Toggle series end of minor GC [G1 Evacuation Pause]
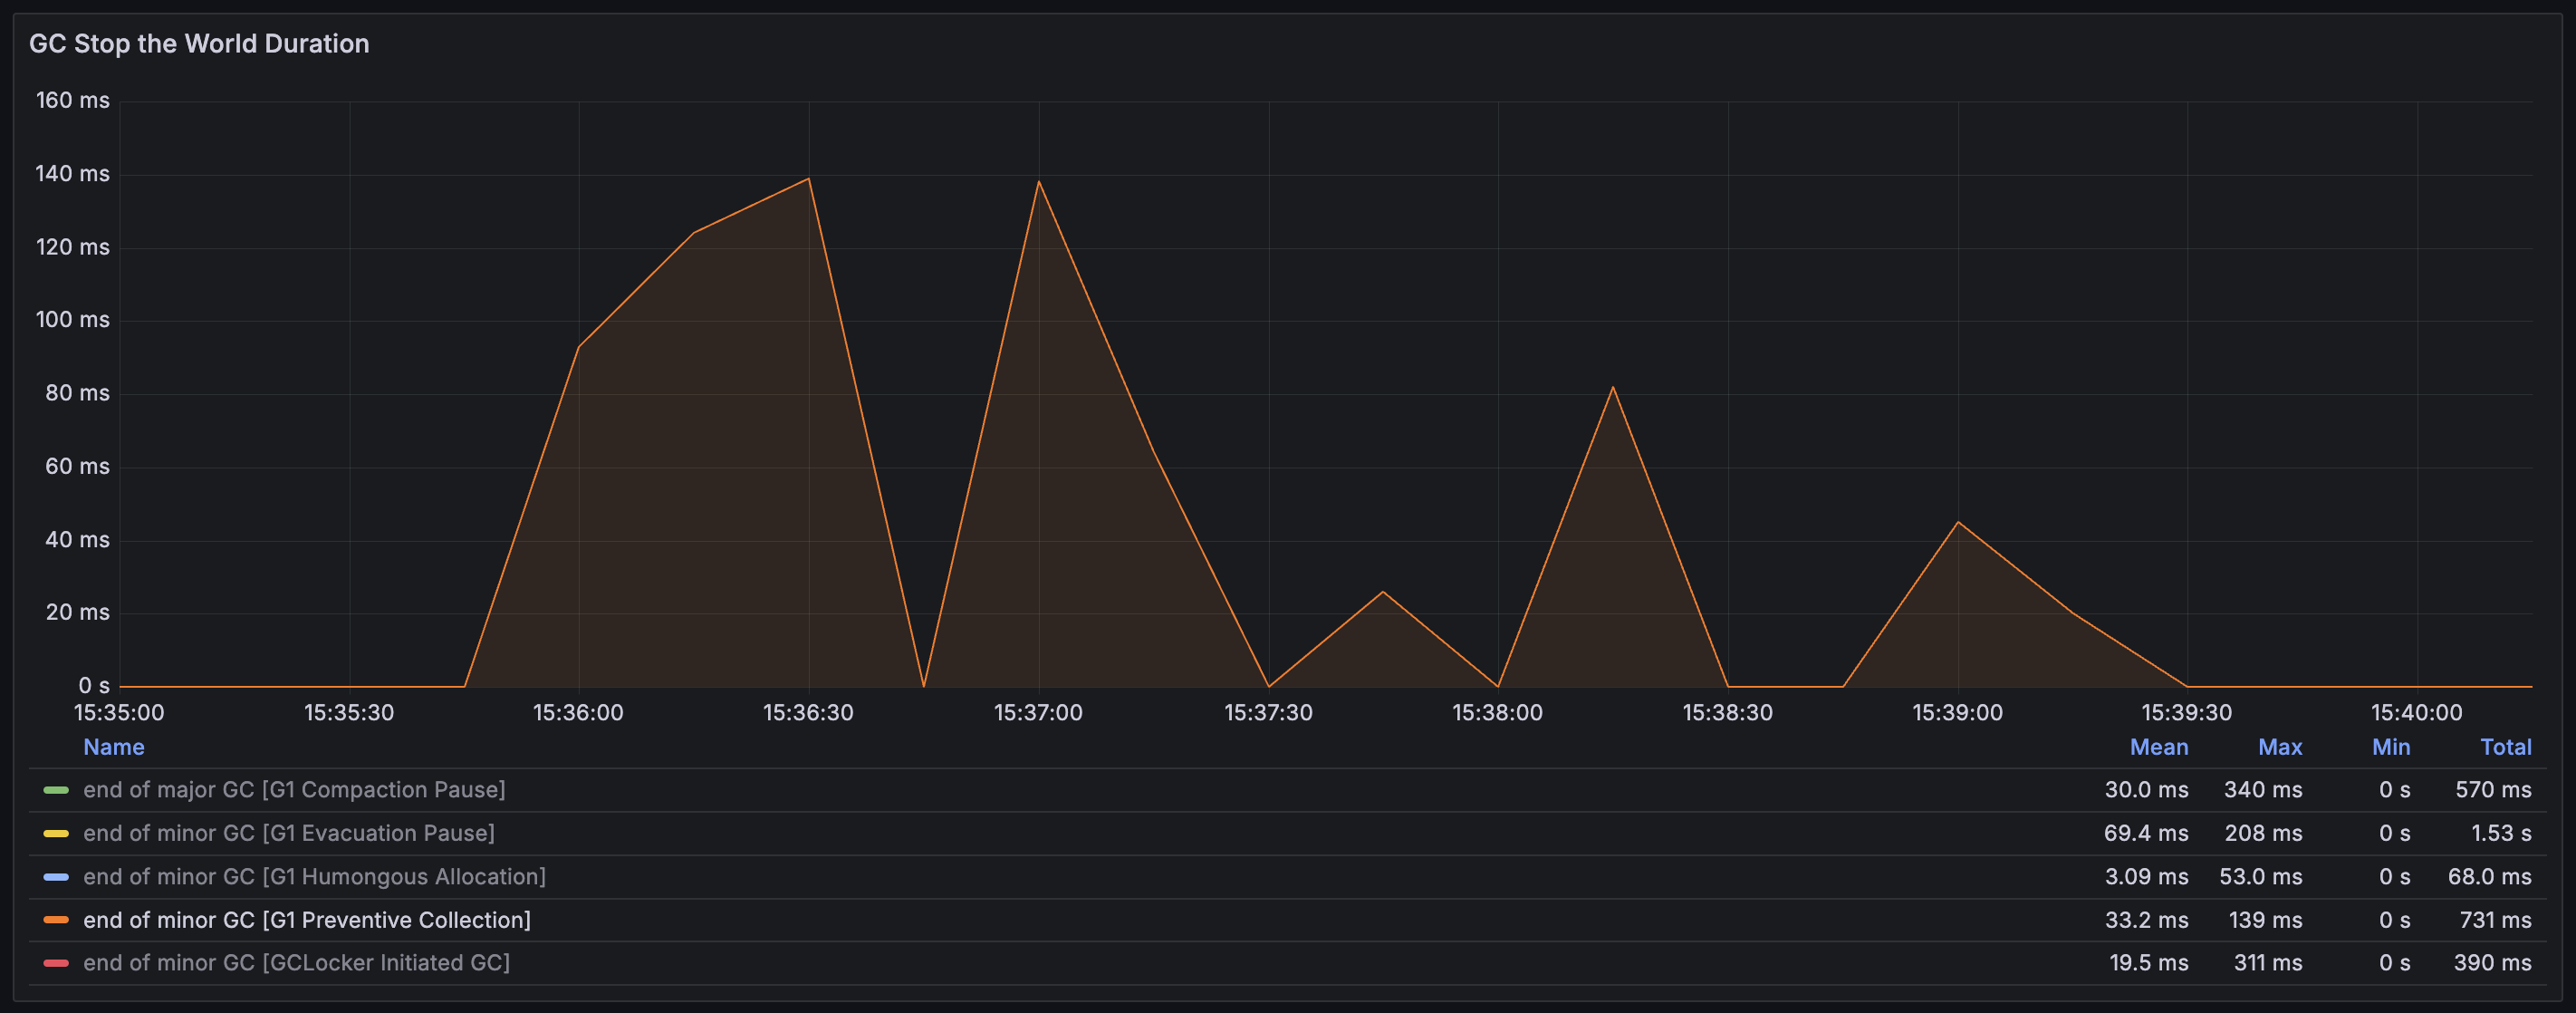The width and height of the screenshot is (2576, 1013). coord(289,833)
